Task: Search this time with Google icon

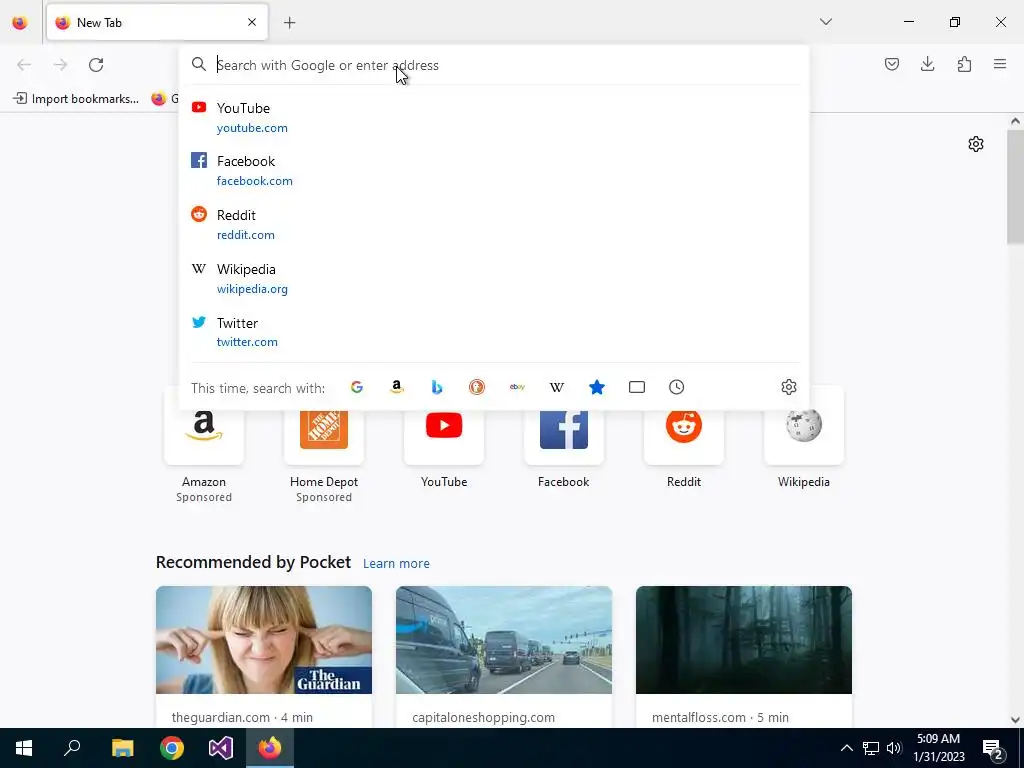Action: pyautogui.click(x=357, y=387)
